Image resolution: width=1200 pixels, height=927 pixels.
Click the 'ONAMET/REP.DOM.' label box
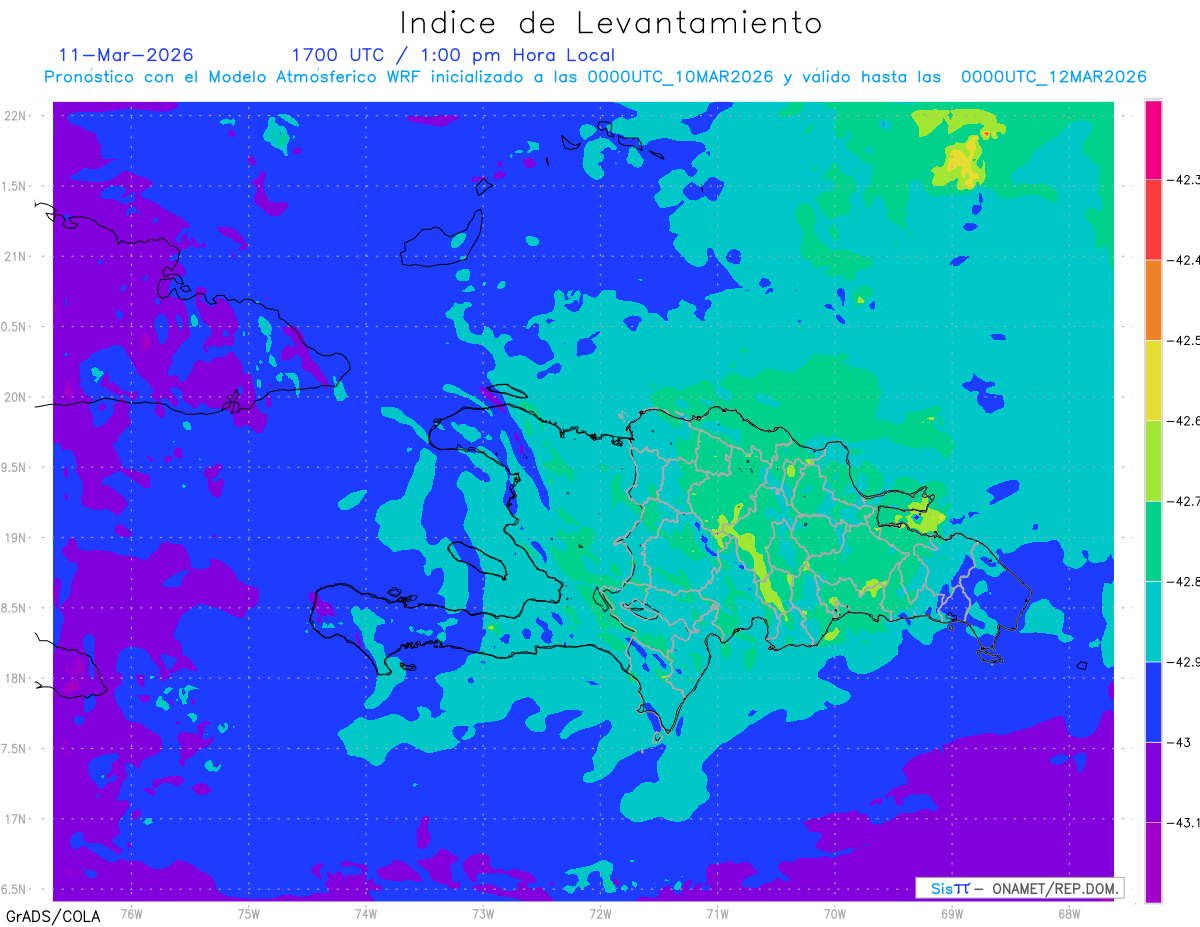coord(1019,888)
